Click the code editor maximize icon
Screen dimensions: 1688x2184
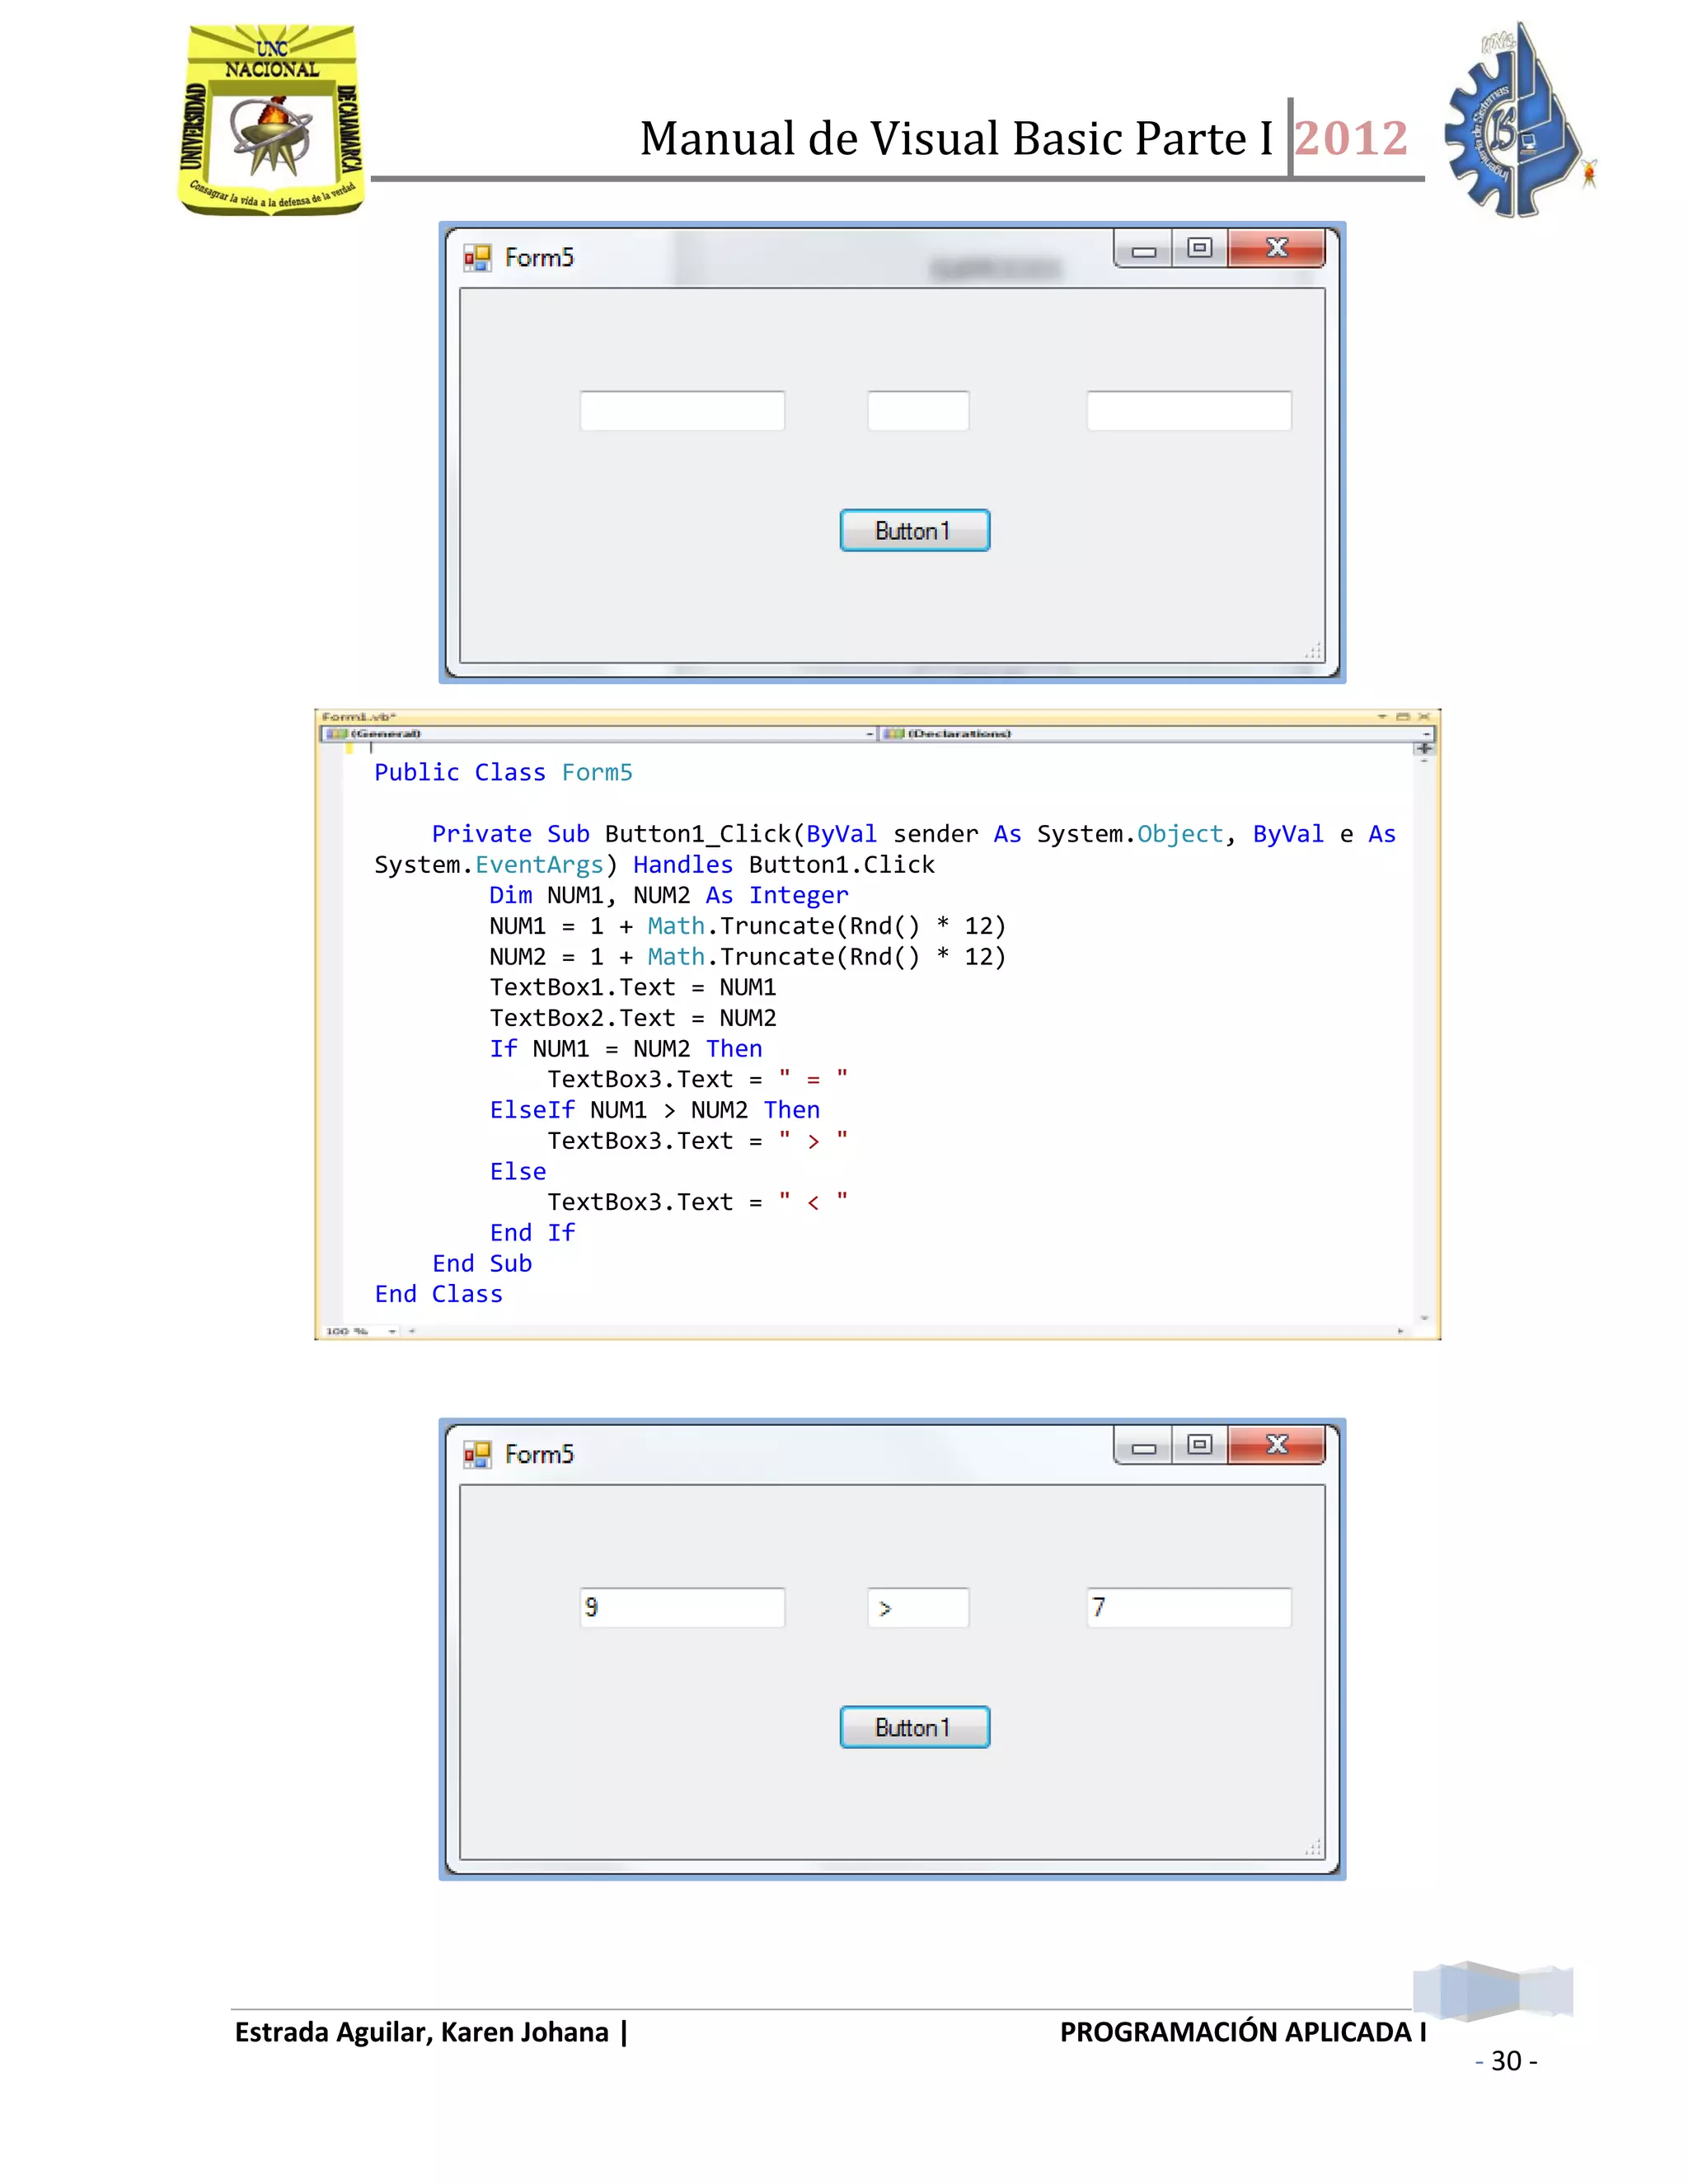(1403, 717)
